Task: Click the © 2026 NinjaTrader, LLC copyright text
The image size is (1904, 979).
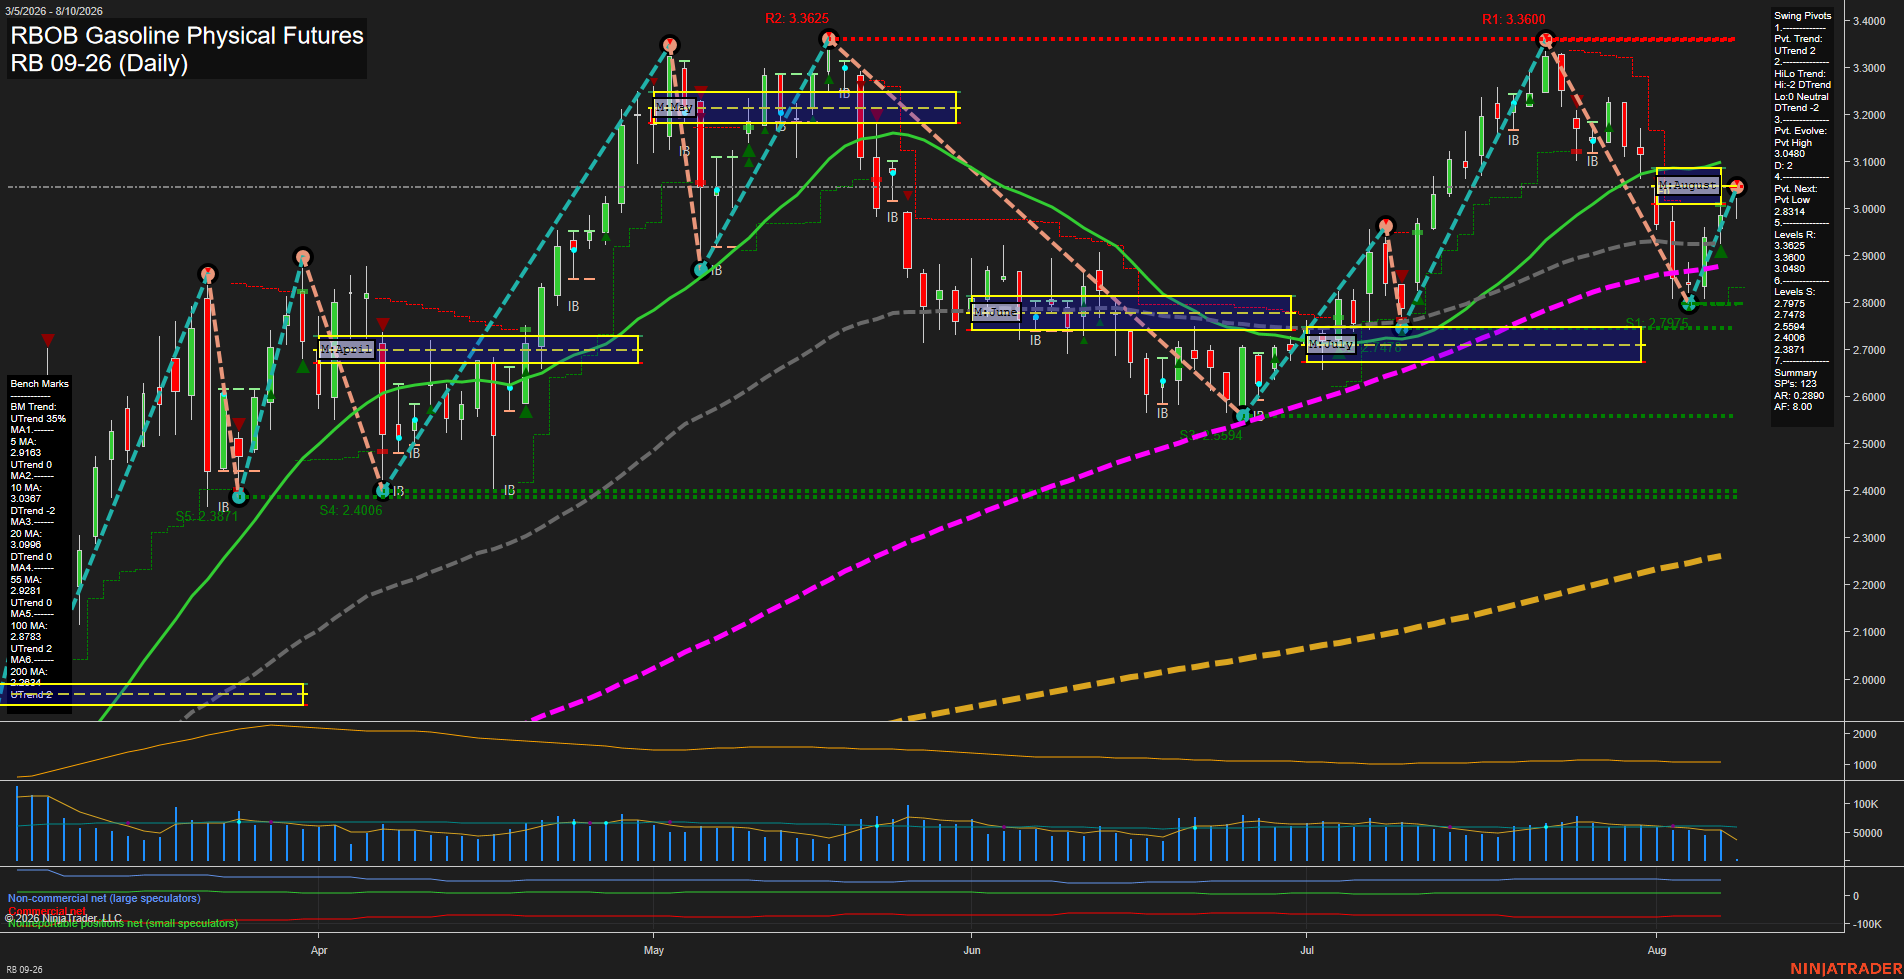Action: coord(63,918)
